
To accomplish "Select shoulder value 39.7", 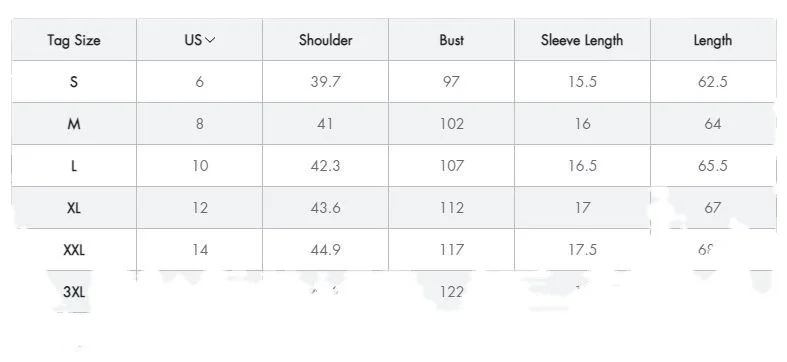I will click(325, 82).
